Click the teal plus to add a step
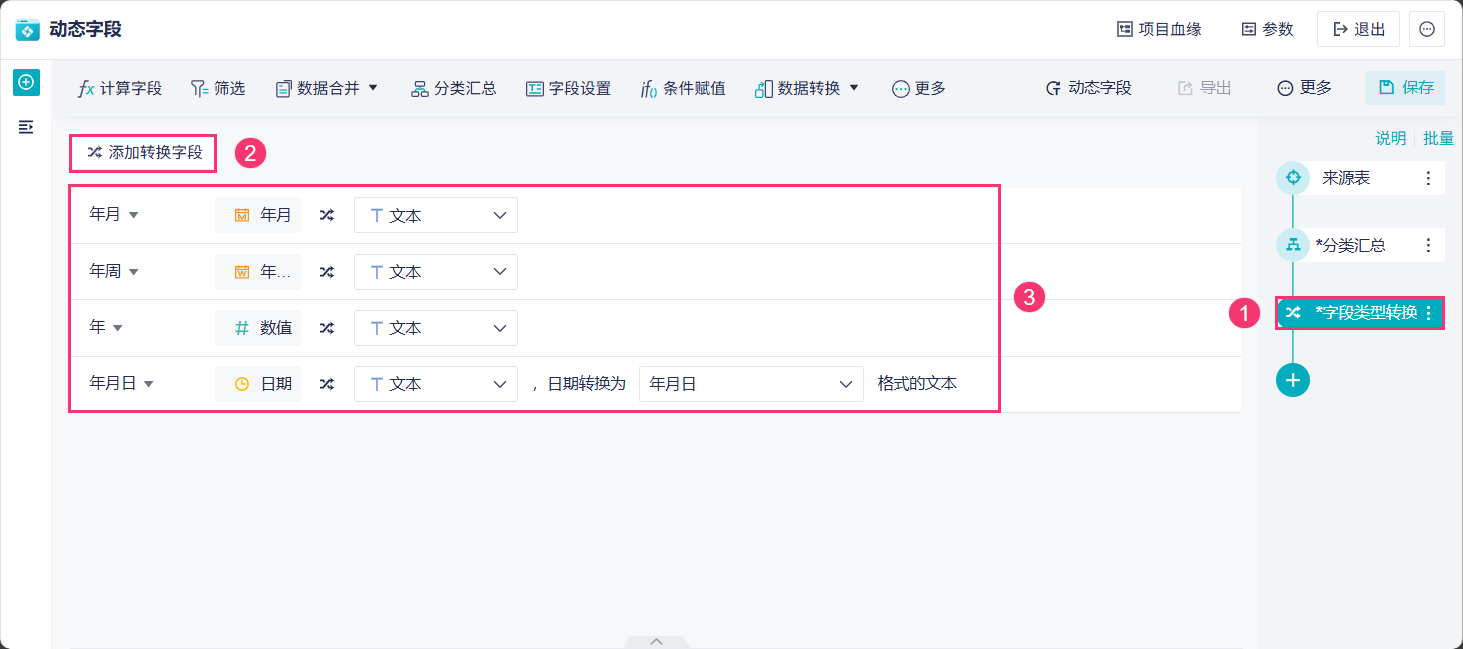Image resolution: width=1463 pixels, height=649 pixels. (1293, 380)
